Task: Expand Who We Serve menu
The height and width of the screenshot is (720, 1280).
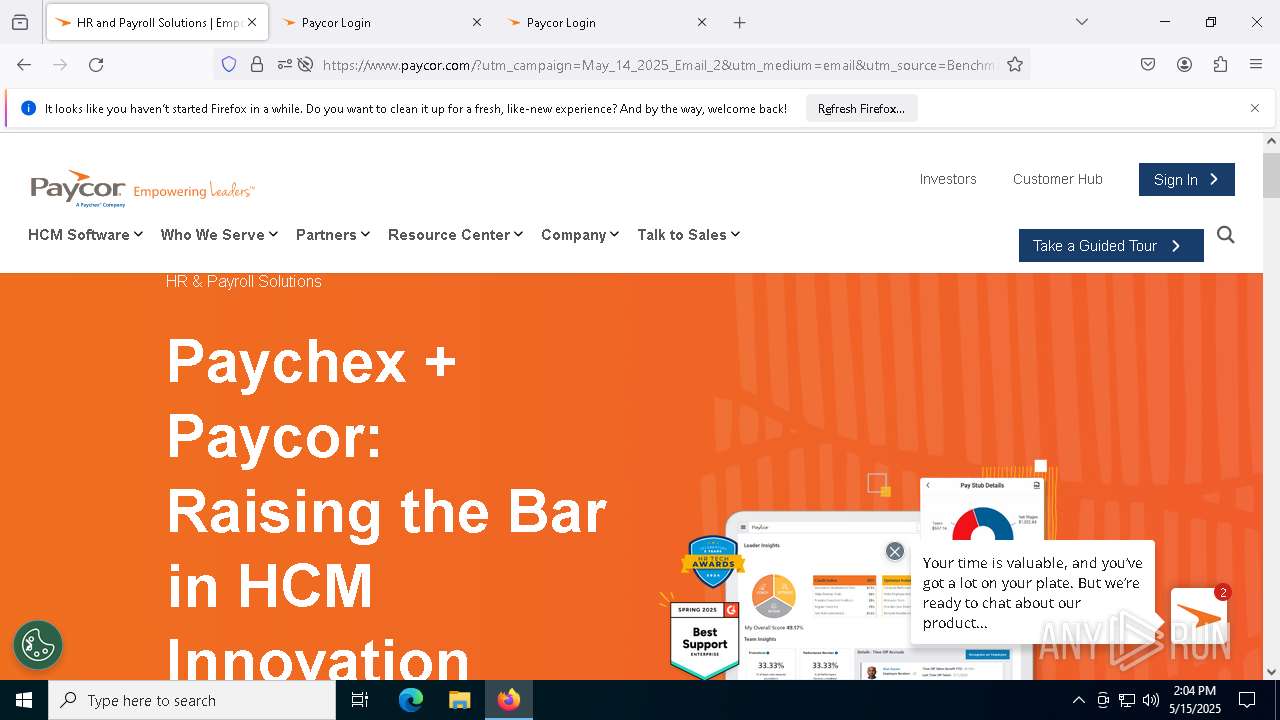Action: pos(219,234)
